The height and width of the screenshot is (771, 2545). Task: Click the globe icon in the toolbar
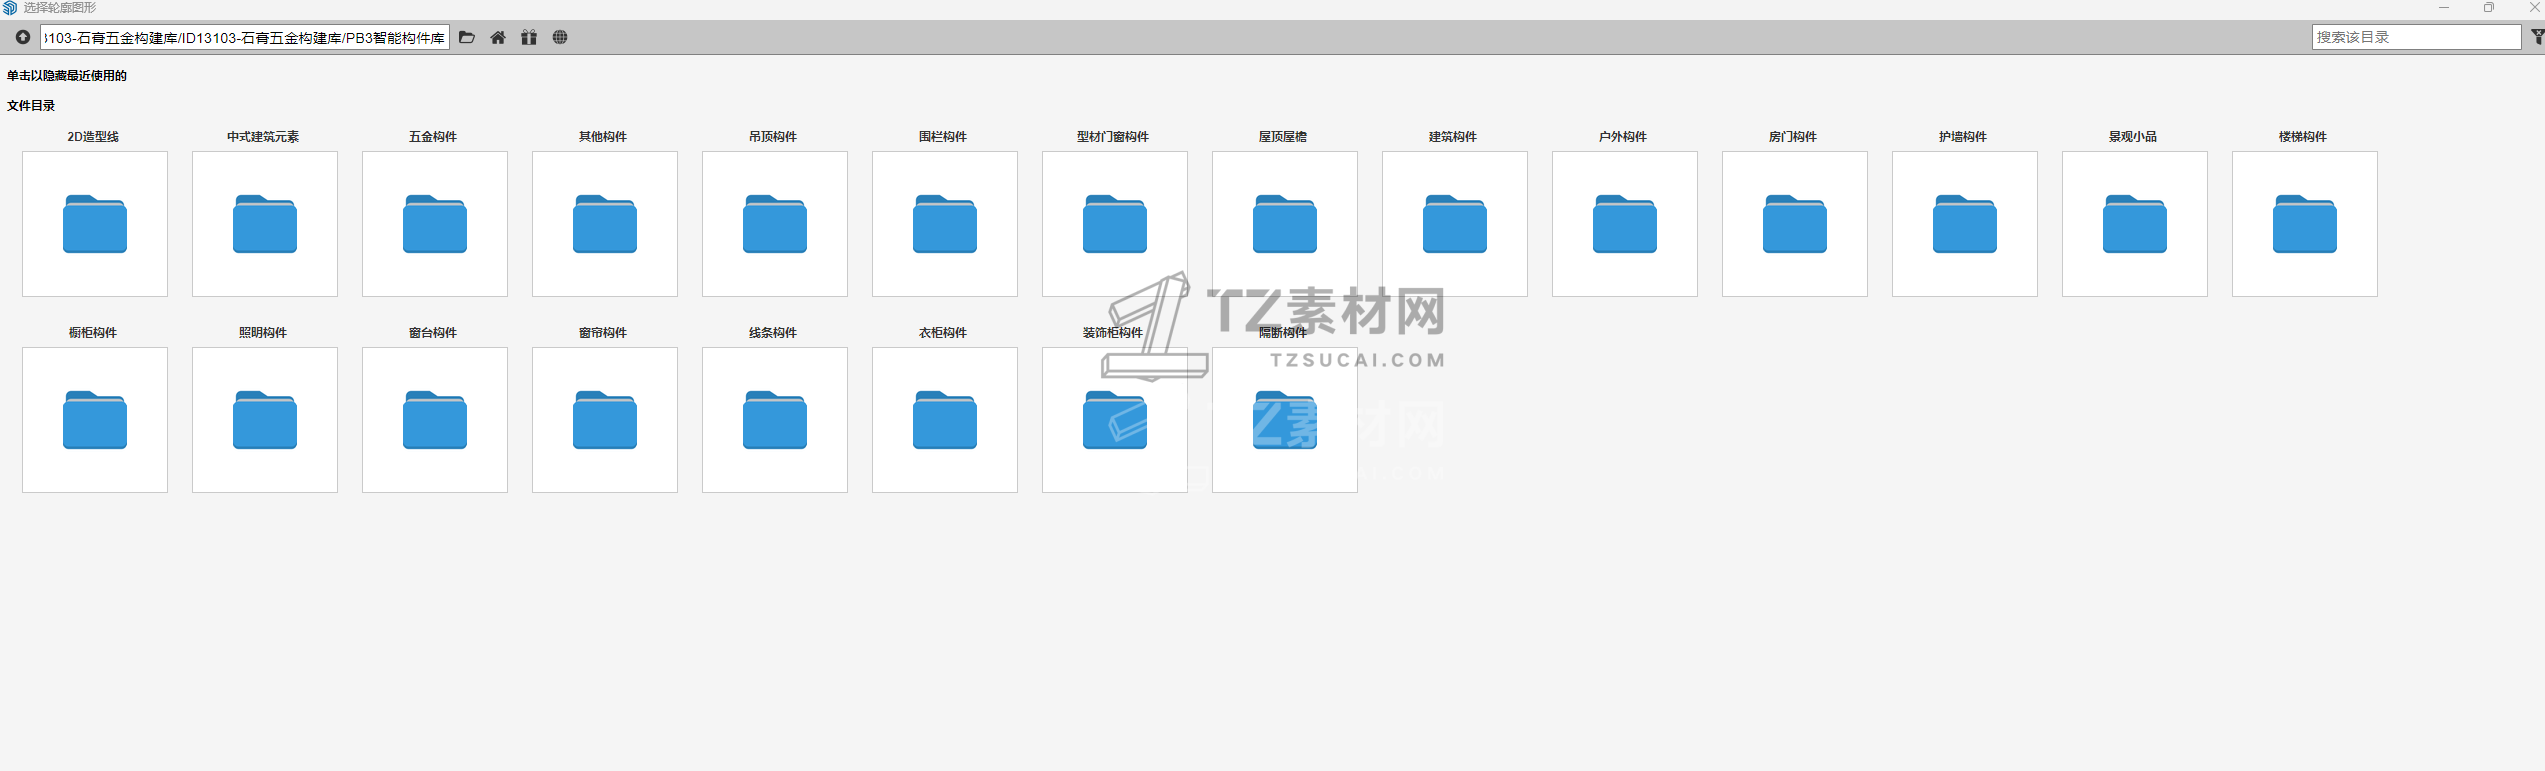(560, 37)
